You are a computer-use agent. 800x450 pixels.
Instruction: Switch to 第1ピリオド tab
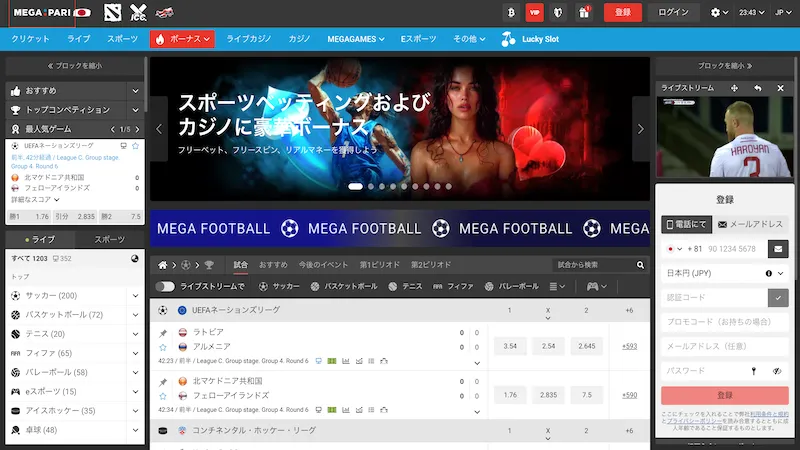(x=380, y=265)
